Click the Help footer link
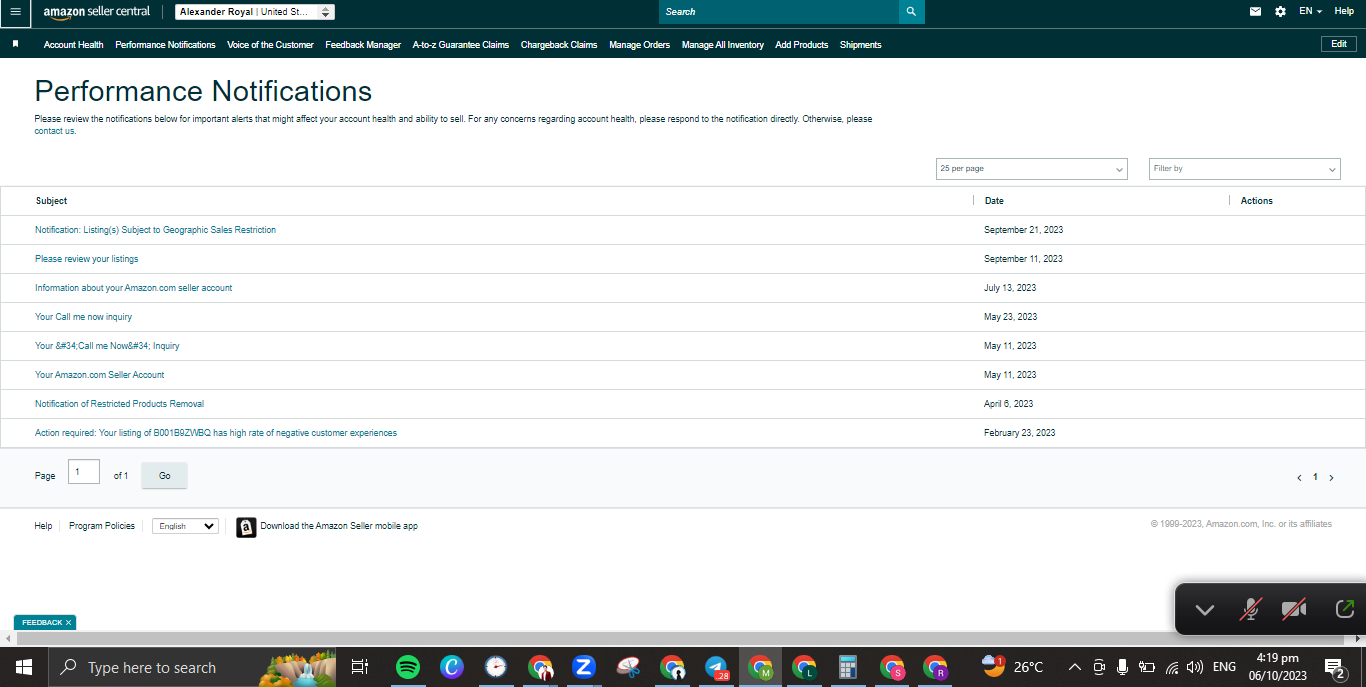Image resolution: width=1366 pixels, height=687 pixels. (x=43, y=526)
